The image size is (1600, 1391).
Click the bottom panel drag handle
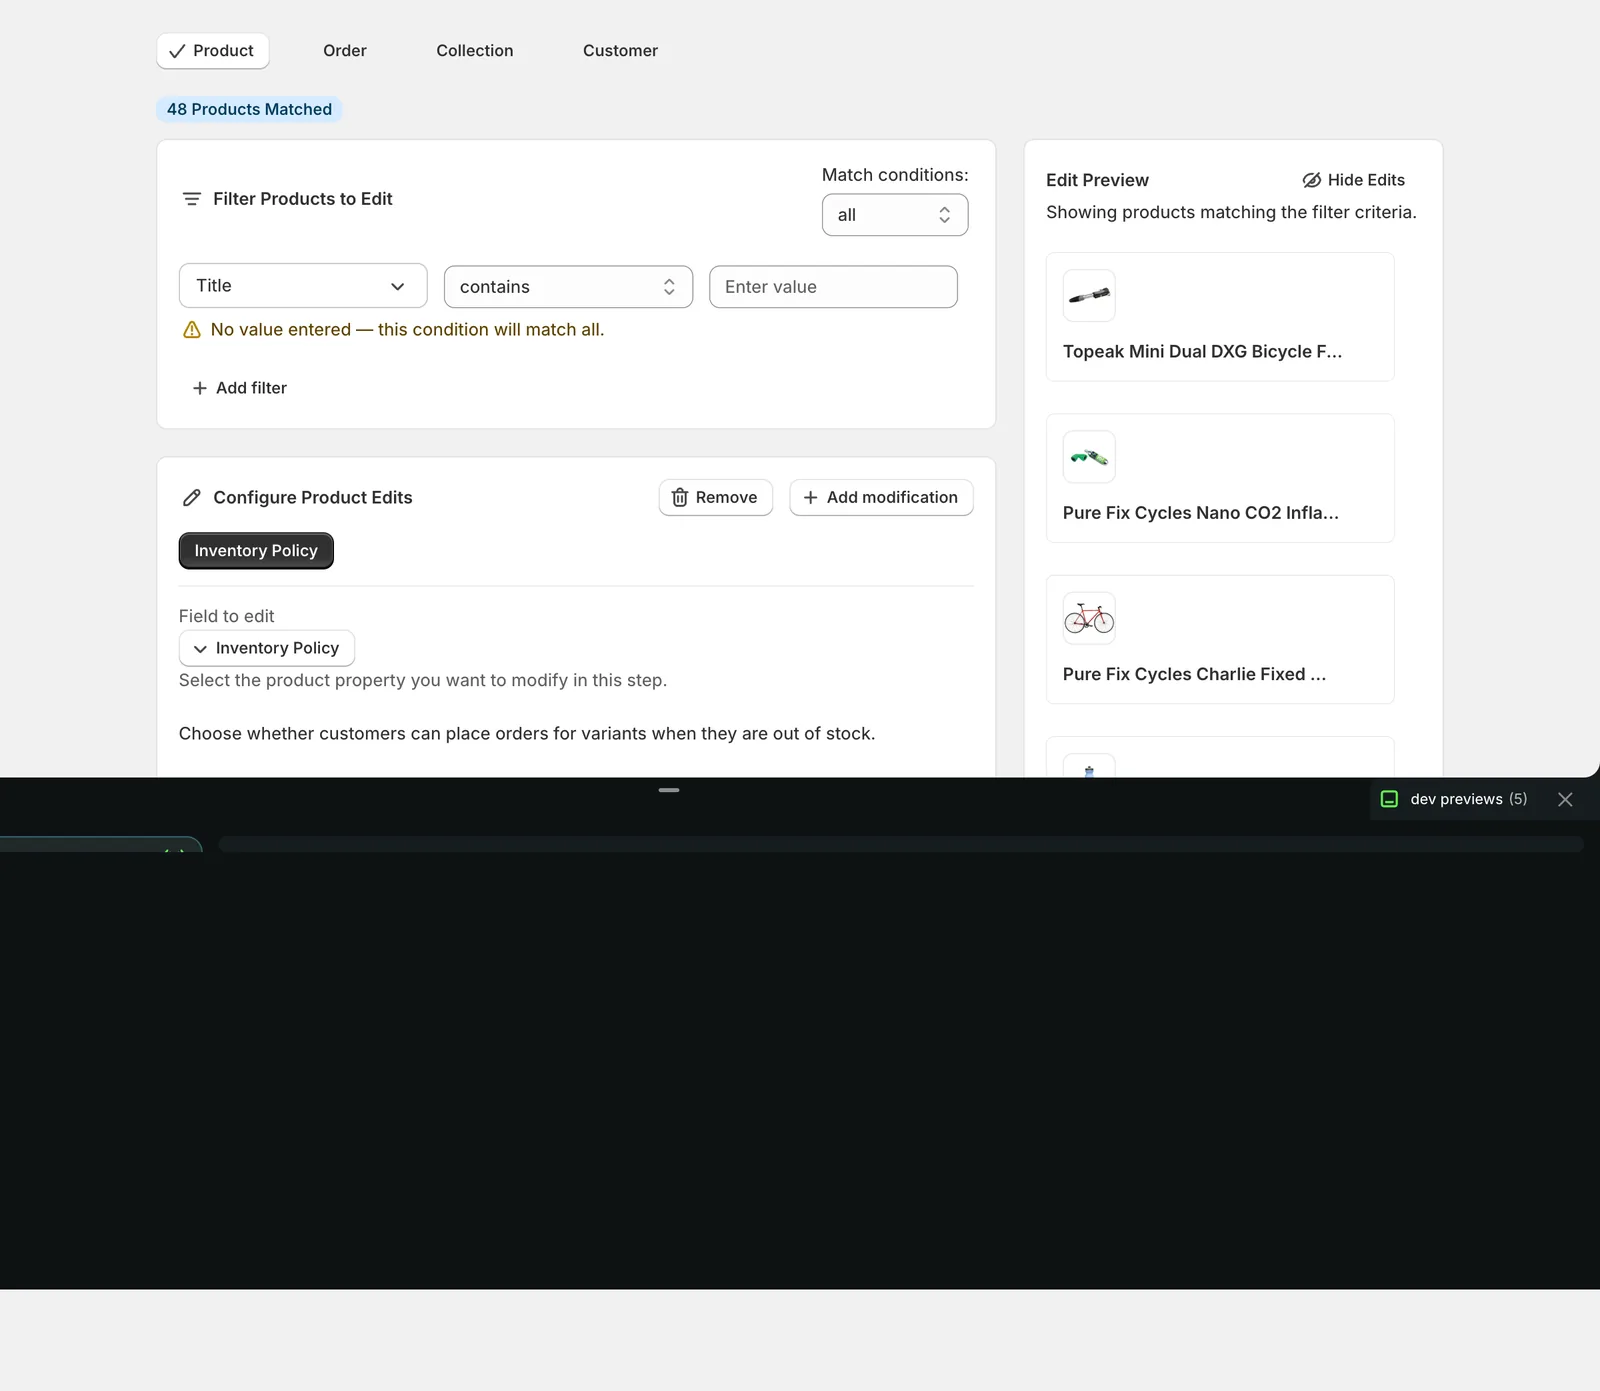coord(669,790)
